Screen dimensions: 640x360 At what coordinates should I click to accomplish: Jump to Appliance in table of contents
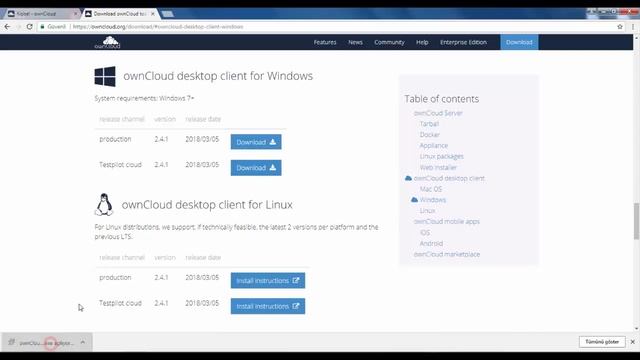pos(433,145)
